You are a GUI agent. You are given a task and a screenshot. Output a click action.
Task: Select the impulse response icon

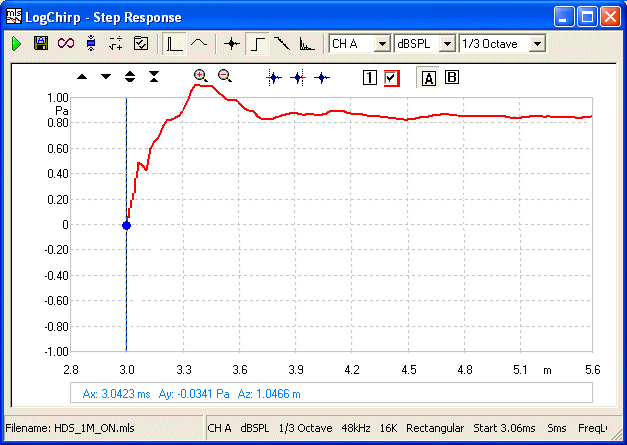[x=232, y=44]
